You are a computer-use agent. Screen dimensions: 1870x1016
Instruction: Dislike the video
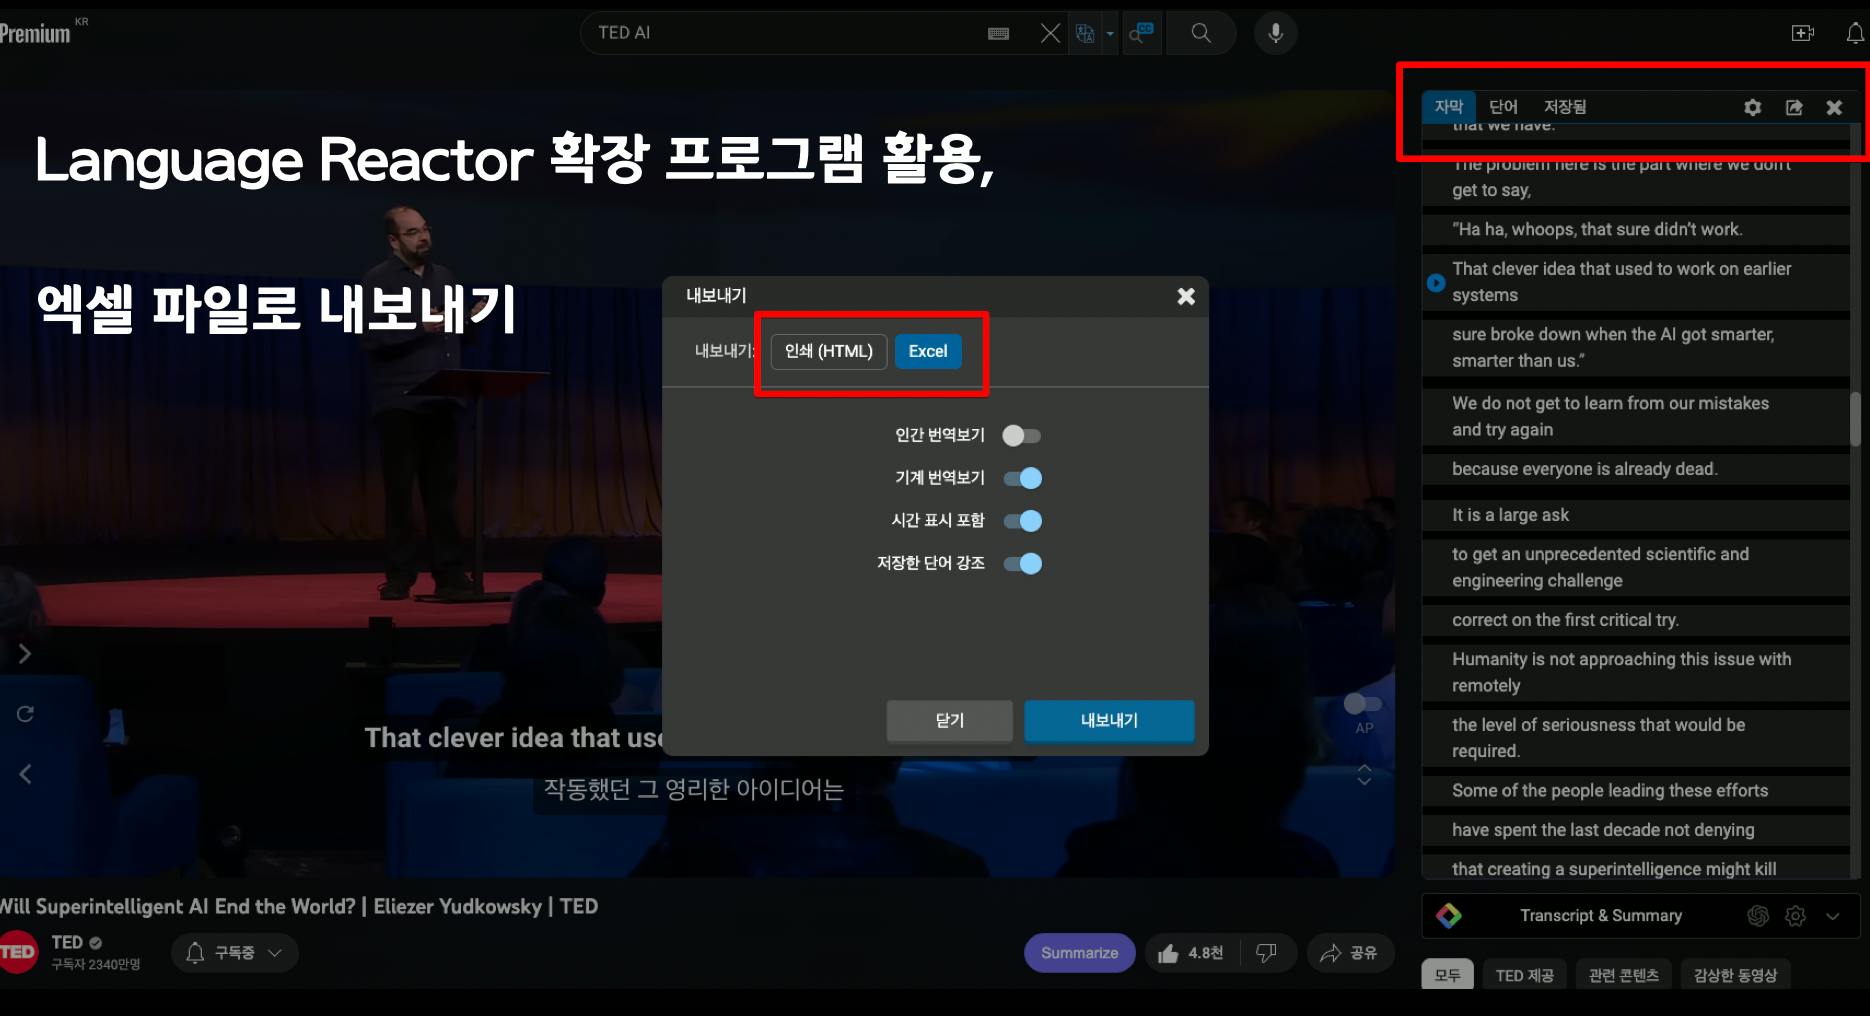tap(1267, 953)
